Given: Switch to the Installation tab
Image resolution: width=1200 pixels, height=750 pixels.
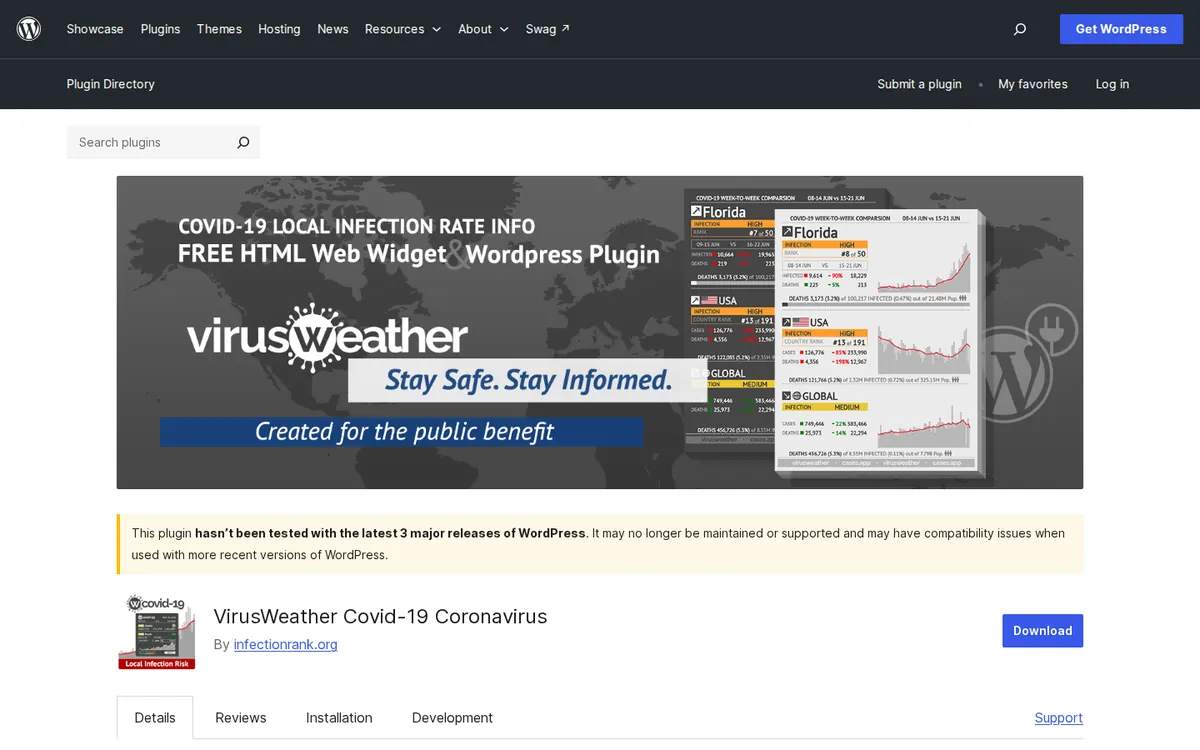Looking at the screenshot, I should (339, 718).
